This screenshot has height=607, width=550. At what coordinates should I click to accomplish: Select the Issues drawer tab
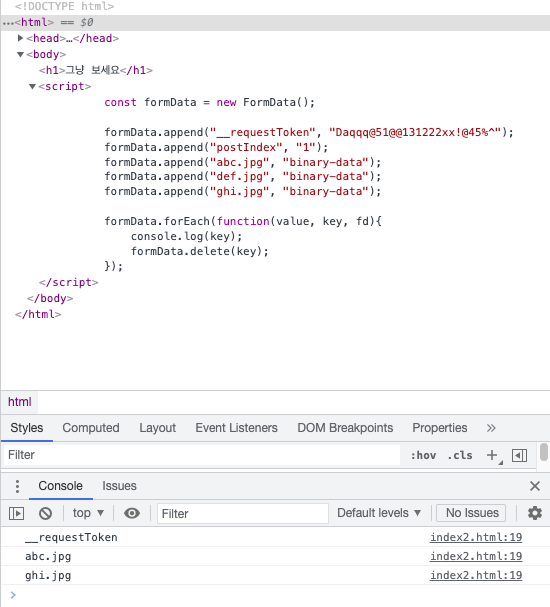click(119, 486)
